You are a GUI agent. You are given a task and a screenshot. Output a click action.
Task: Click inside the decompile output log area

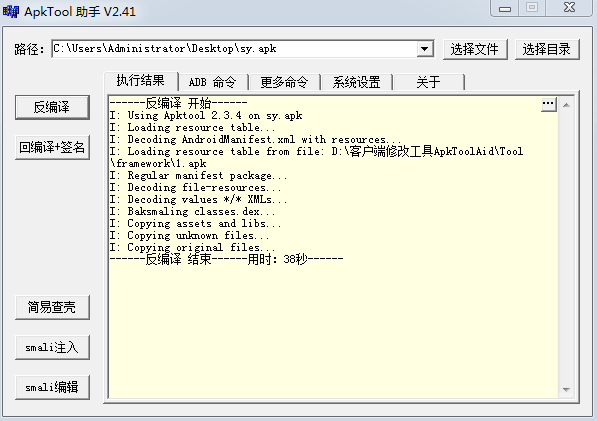click(x=333, y=247)
